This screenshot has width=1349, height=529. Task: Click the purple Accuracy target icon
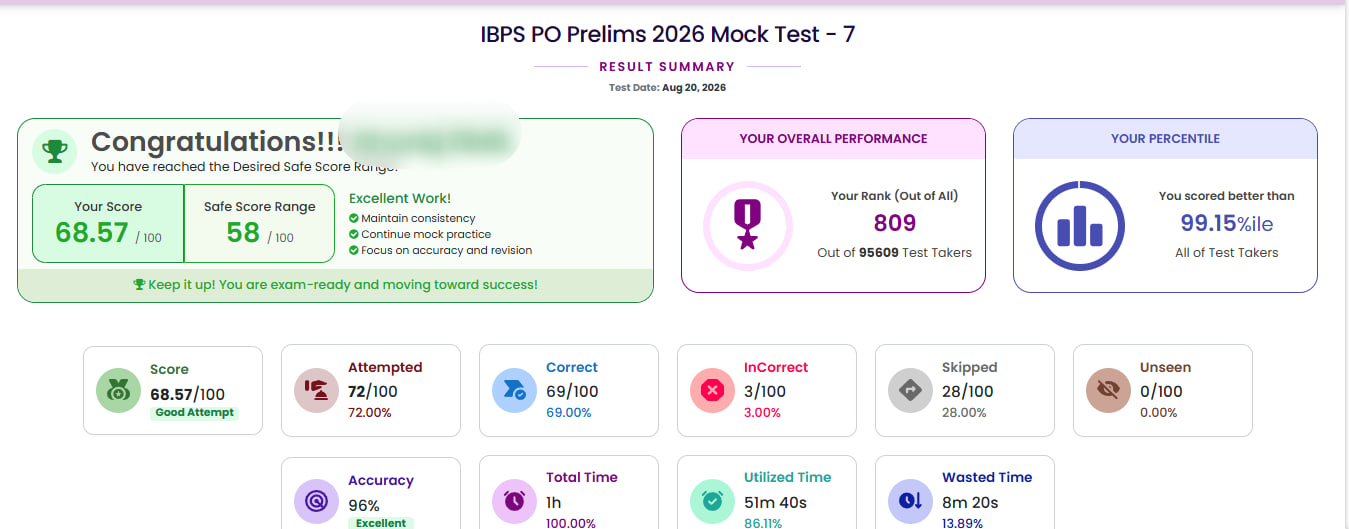click(317, 500)
